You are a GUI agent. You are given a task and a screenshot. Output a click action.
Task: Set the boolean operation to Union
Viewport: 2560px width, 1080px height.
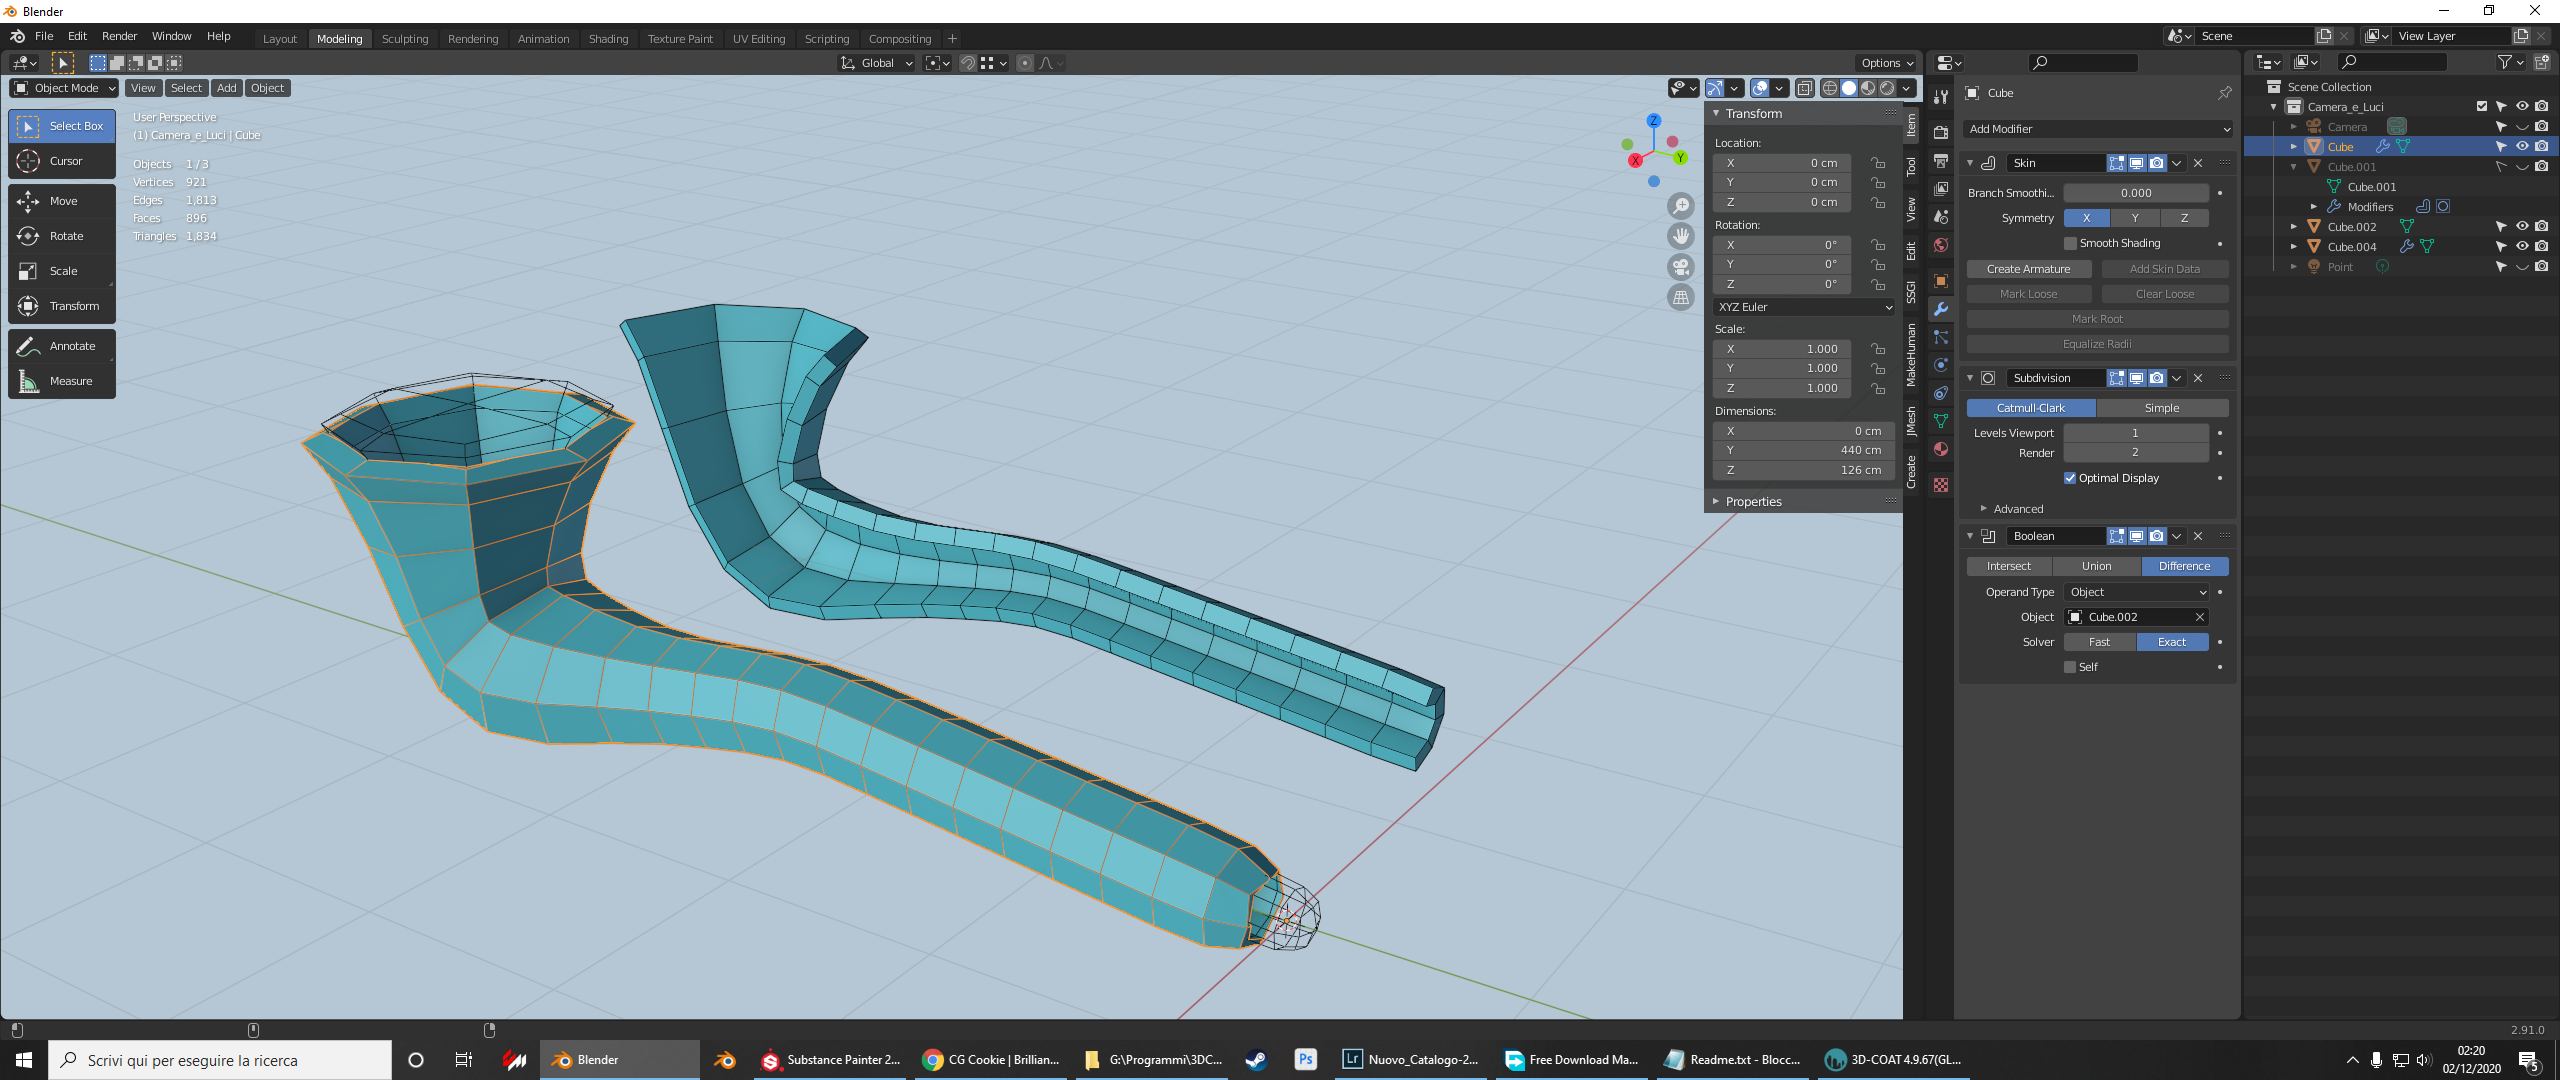(x=2096, y=566)
